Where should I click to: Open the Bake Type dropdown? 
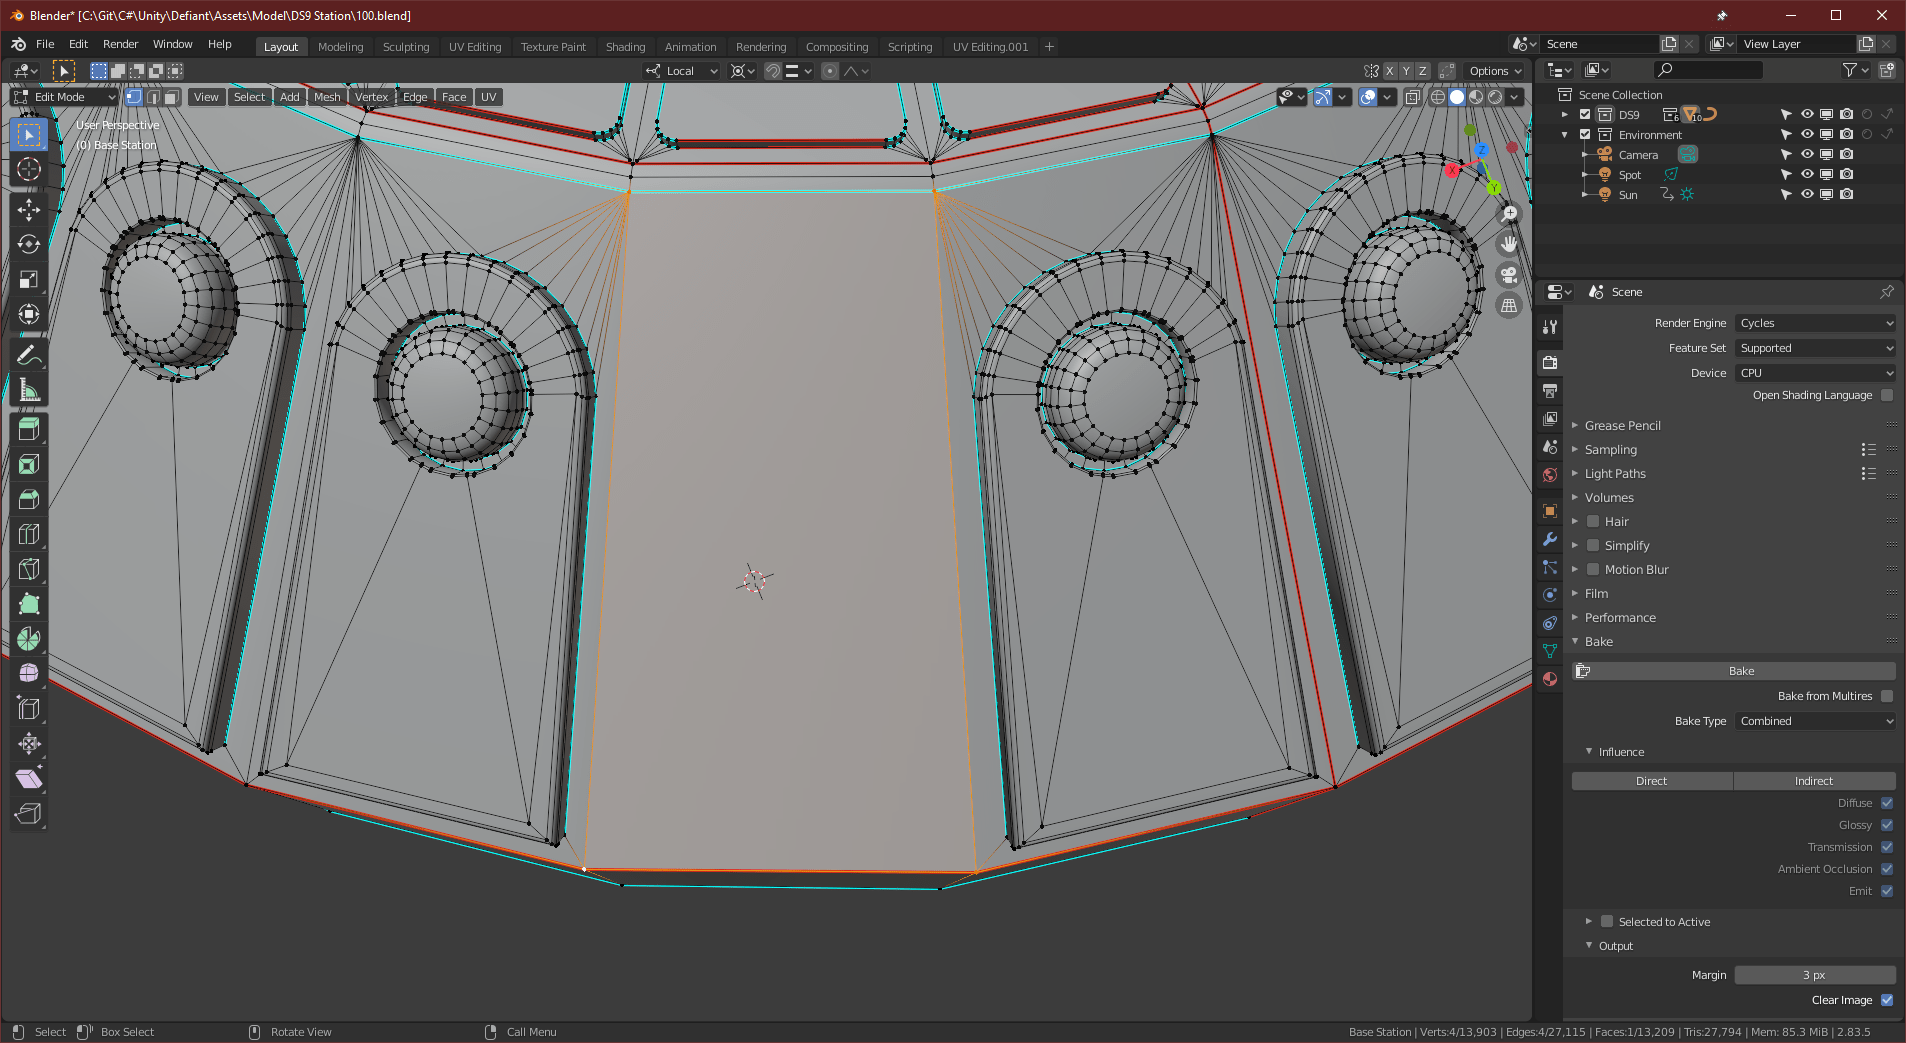[x=1815, y=721]
